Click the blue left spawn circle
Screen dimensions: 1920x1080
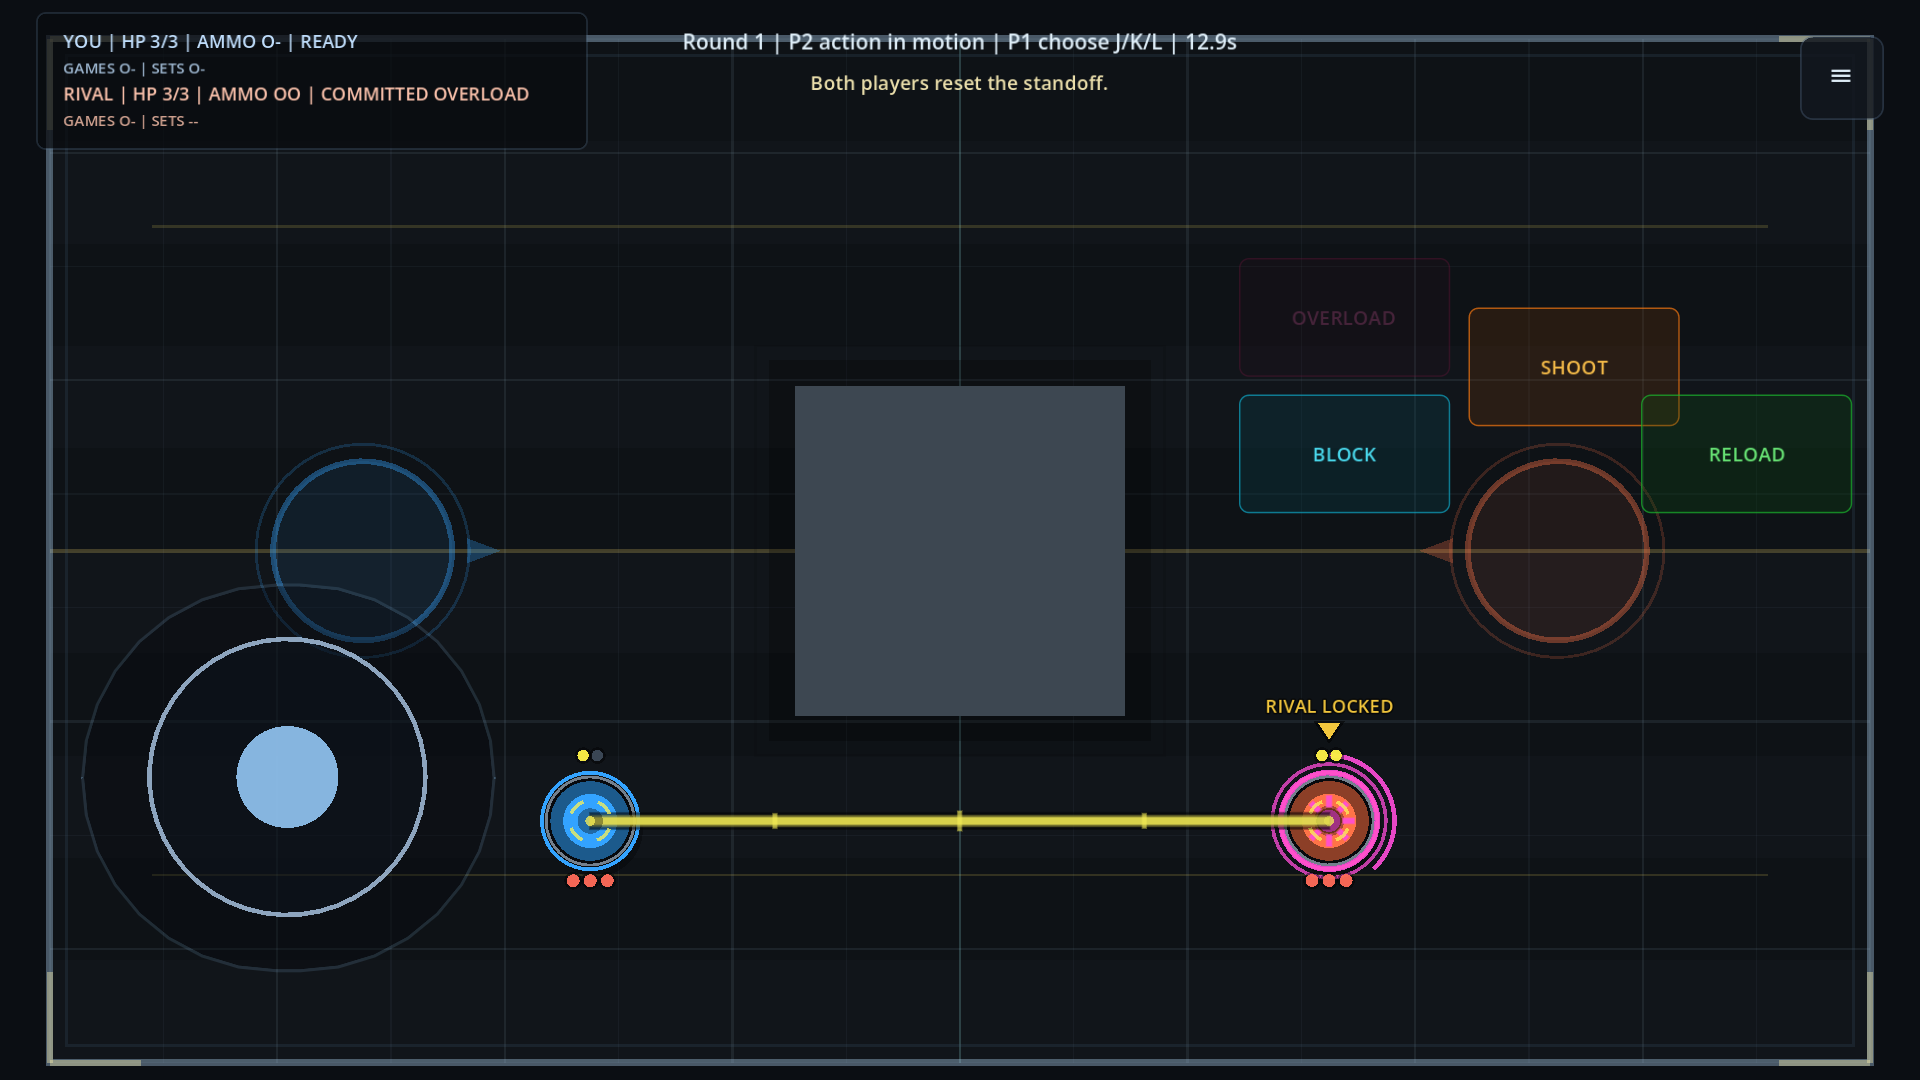pyautogui.click(x=363, y=551)
